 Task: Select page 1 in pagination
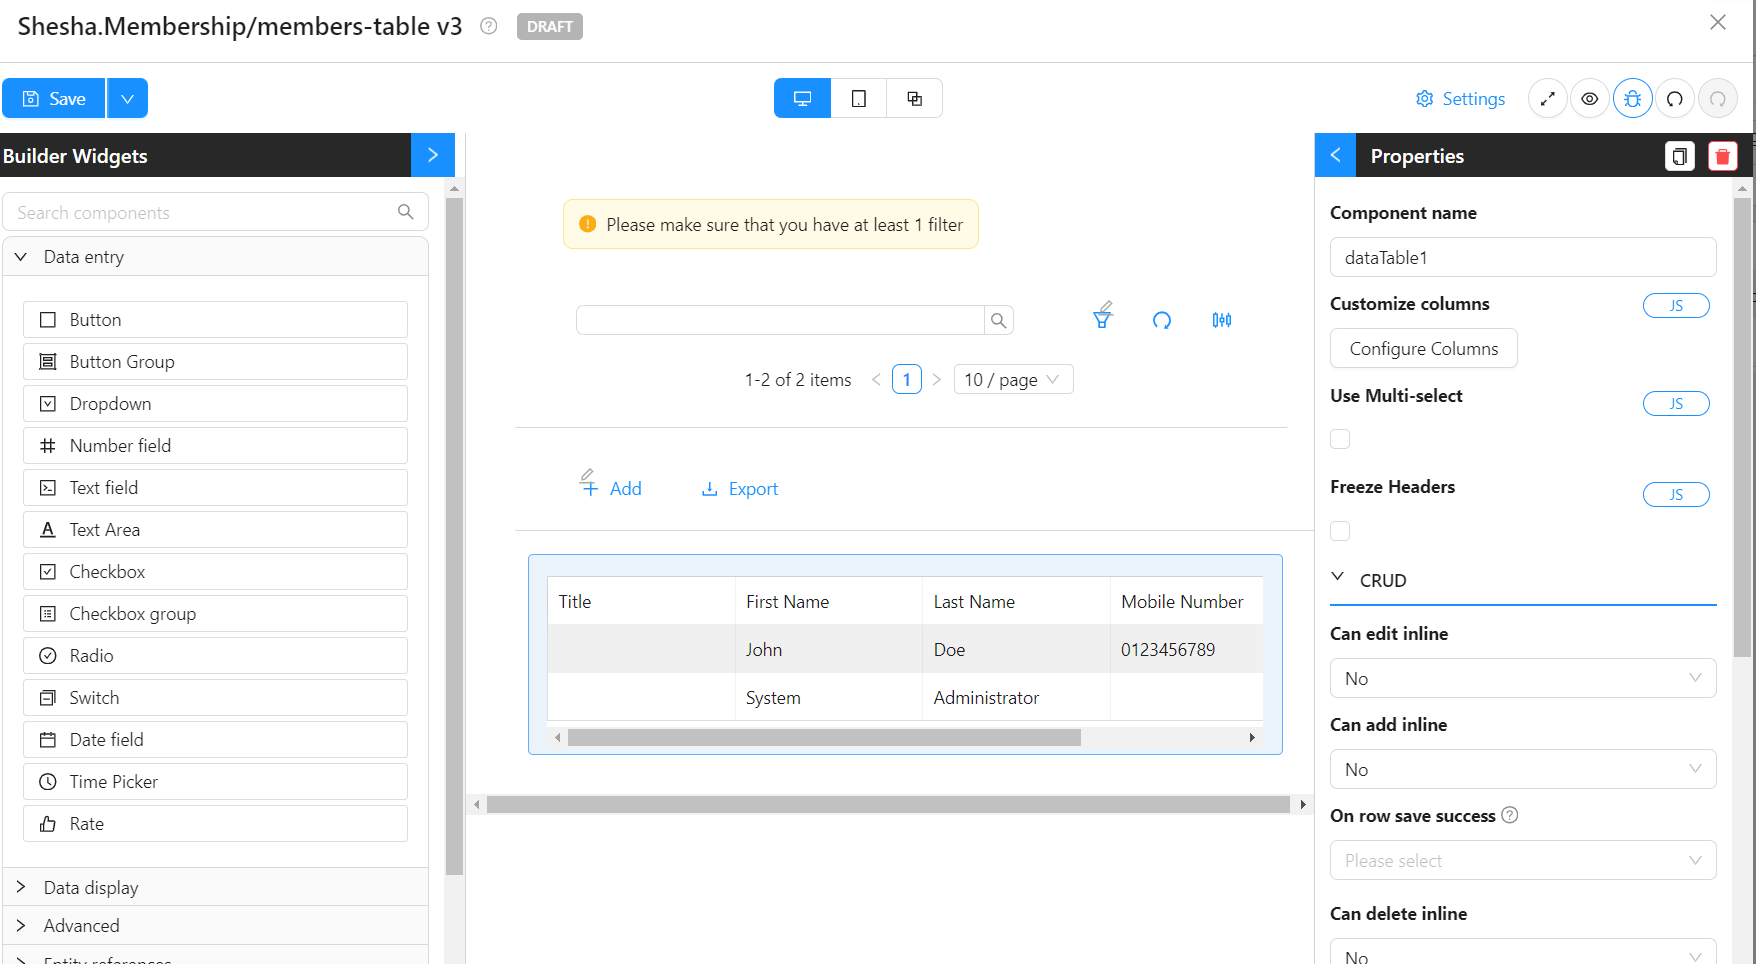(906, 379)
